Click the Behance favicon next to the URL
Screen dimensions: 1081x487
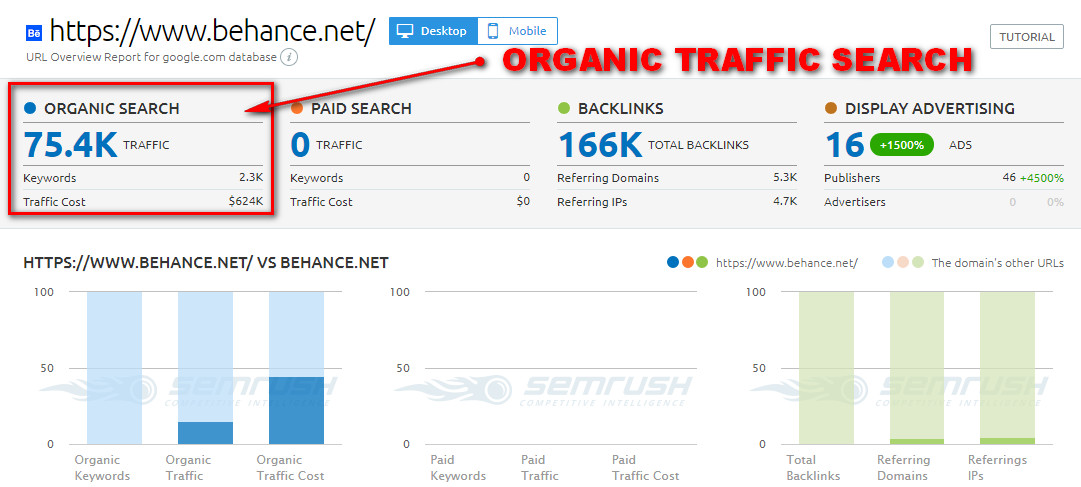click(34, 33)
